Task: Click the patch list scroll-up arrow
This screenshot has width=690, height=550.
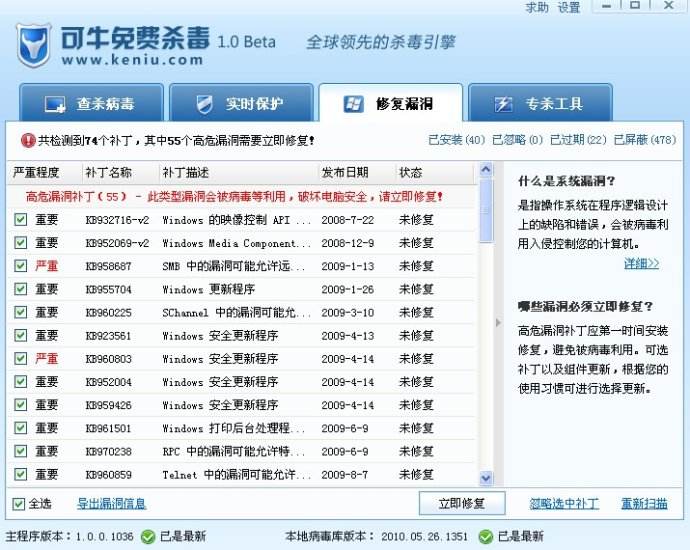Action: point(486,170)
